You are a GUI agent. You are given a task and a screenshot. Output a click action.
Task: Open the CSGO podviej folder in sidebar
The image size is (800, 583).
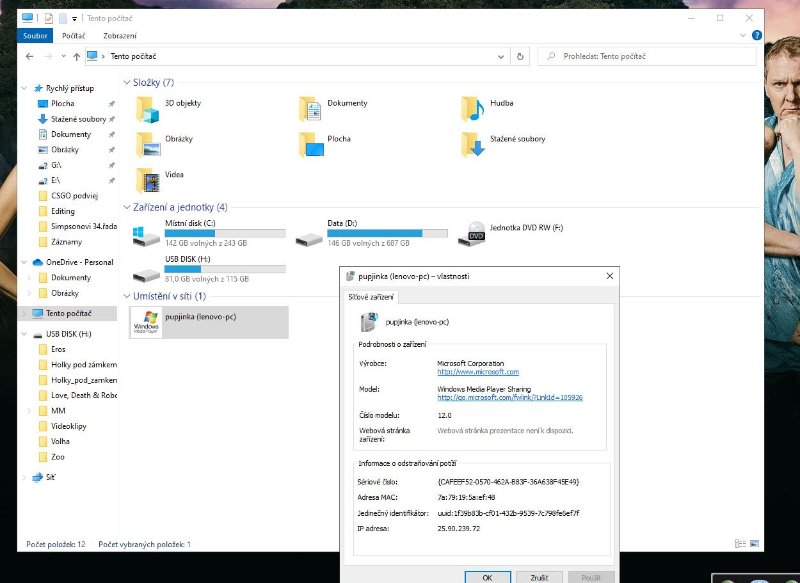[74, 196]
